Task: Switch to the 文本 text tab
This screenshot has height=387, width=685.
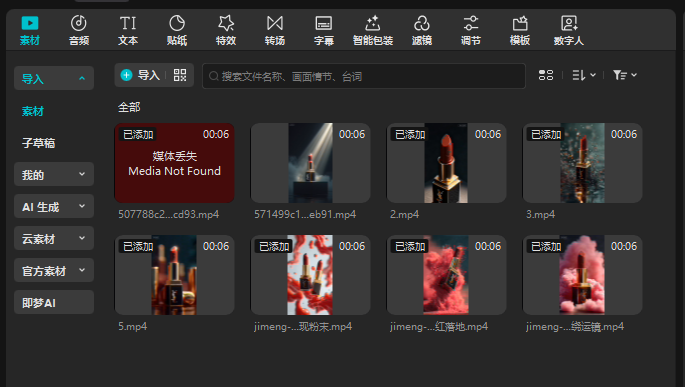Action: (x=128, y=30)
